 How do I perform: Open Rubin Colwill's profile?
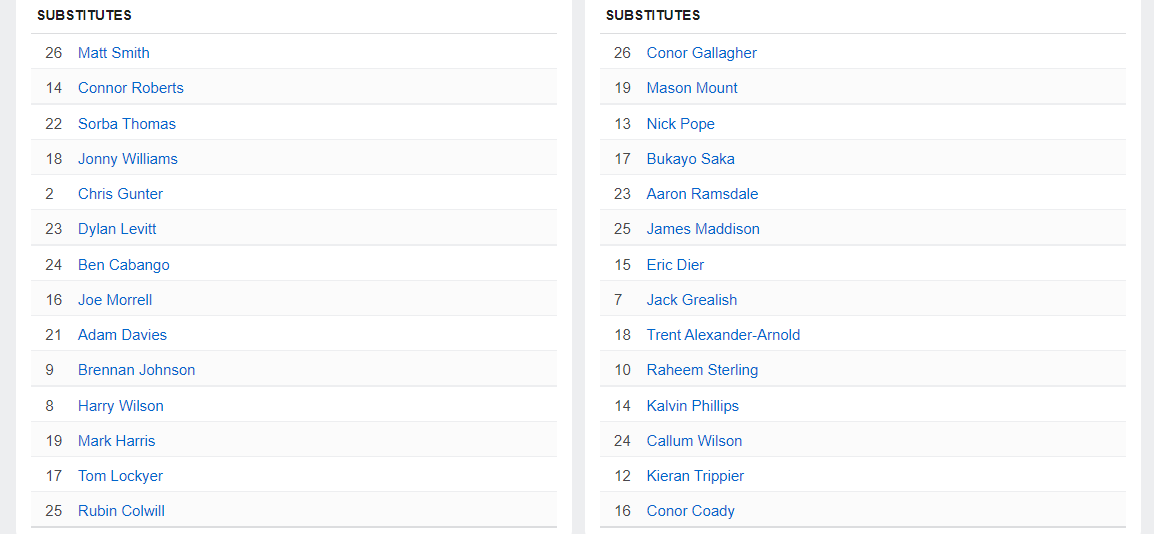(x=121, y=511)
